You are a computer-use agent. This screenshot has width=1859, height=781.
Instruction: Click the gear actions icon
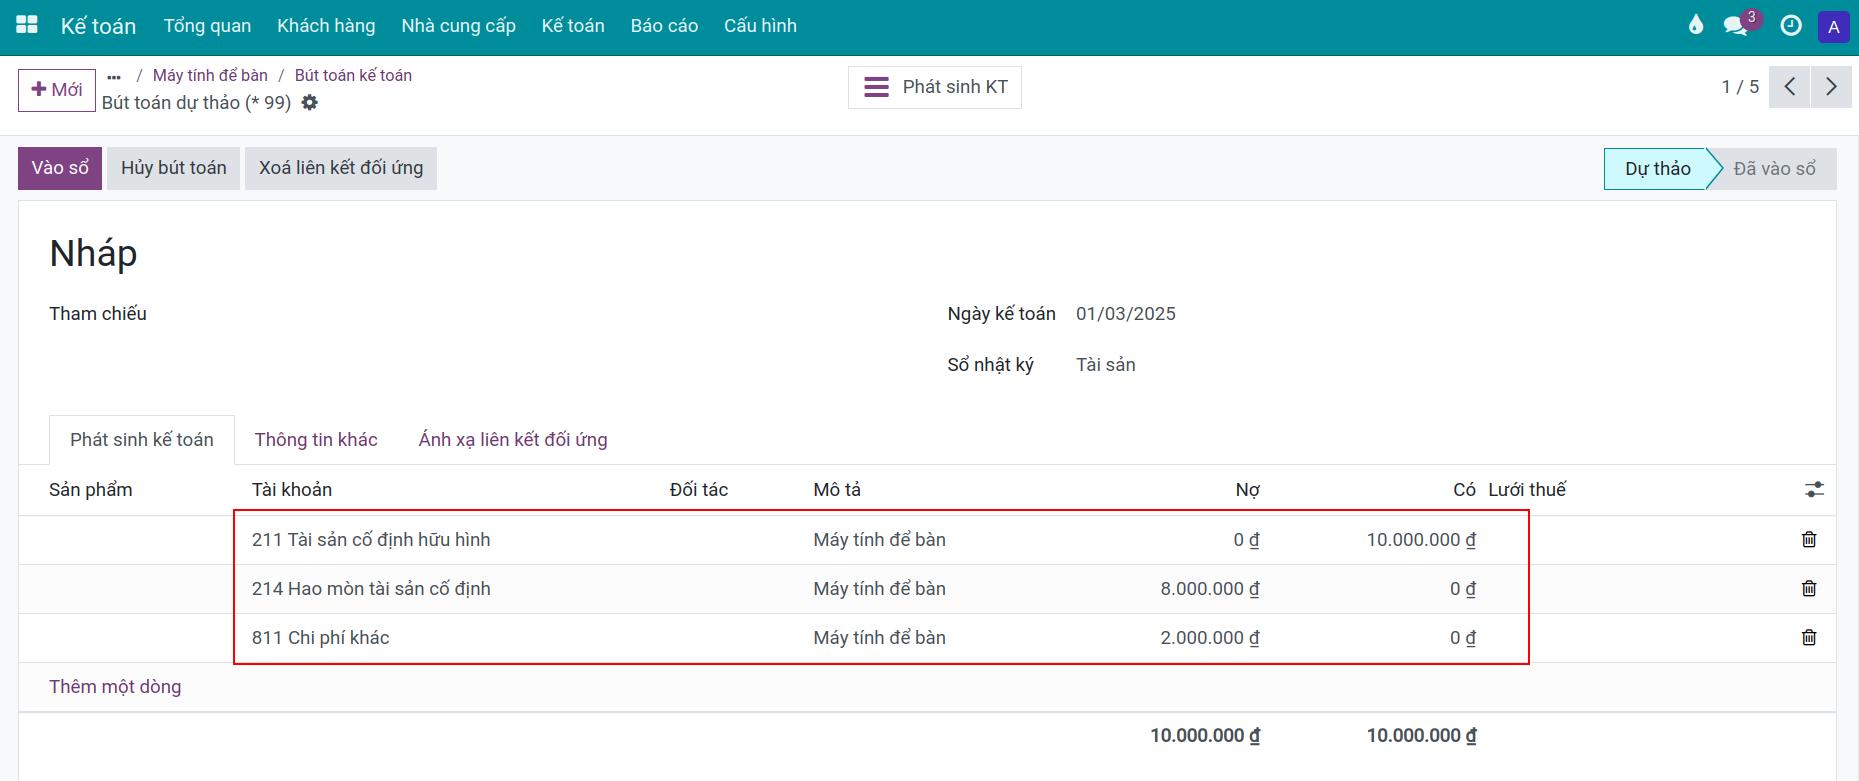coord(310,103)
